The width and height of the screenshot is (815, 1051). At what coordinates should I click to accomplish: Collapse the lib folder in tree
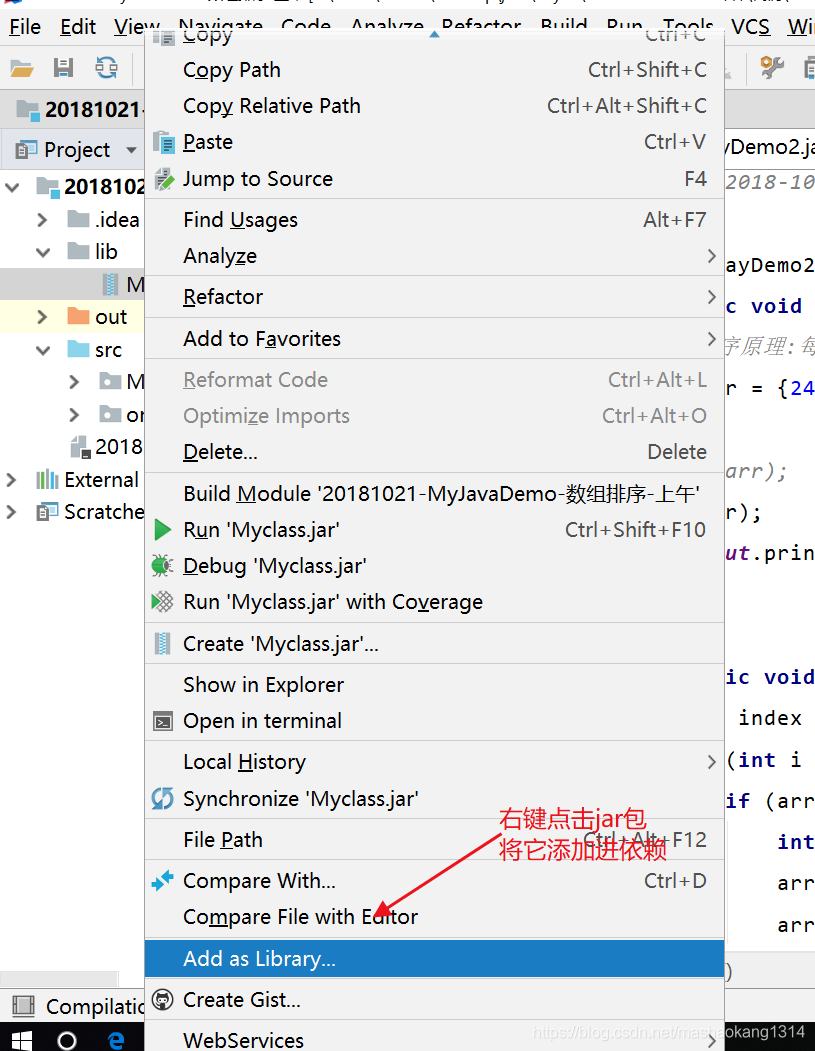[x=43, y=252]
